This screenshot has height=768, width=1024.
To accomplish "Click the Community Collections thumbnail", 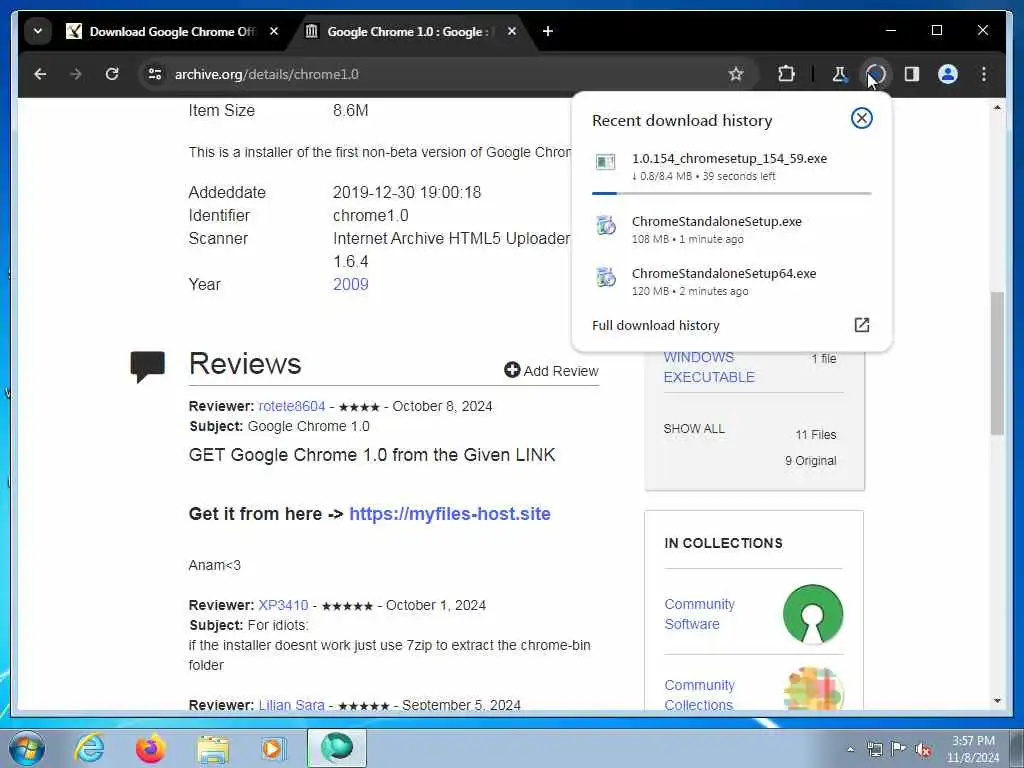I will [812, 688].
